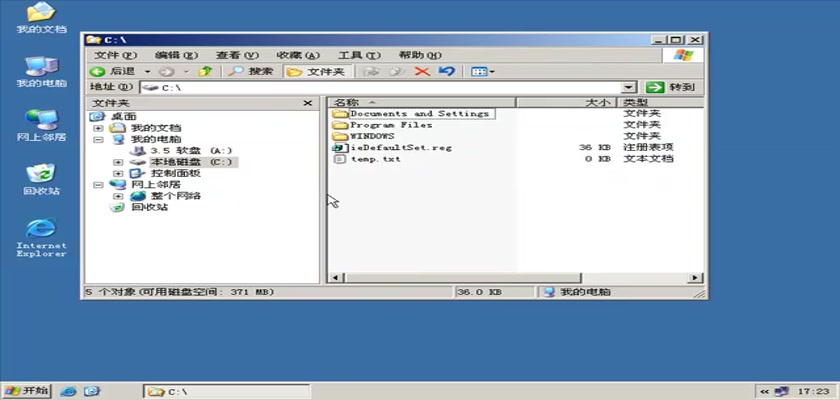Open the address bar dropdown arrow
The width and height of the screenshot is (840, 400).
(x=629, y=88)
